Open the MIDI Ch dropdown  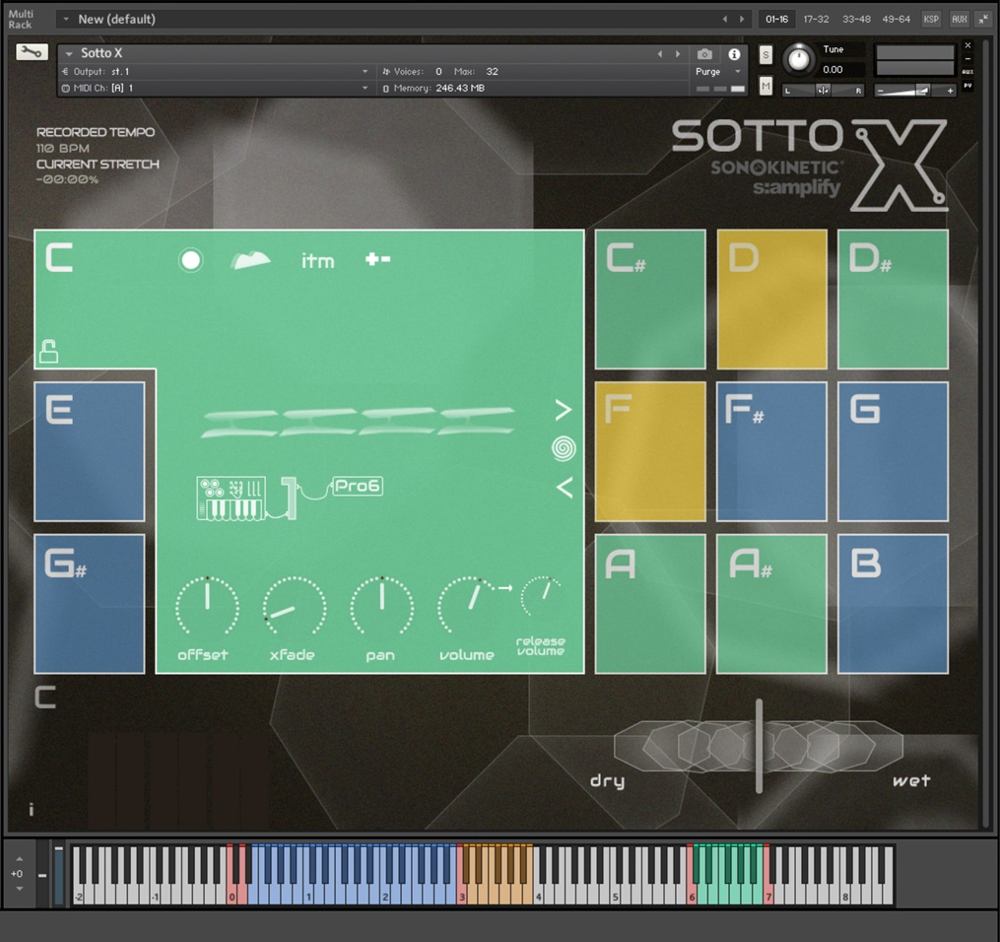tap(215, 88)
